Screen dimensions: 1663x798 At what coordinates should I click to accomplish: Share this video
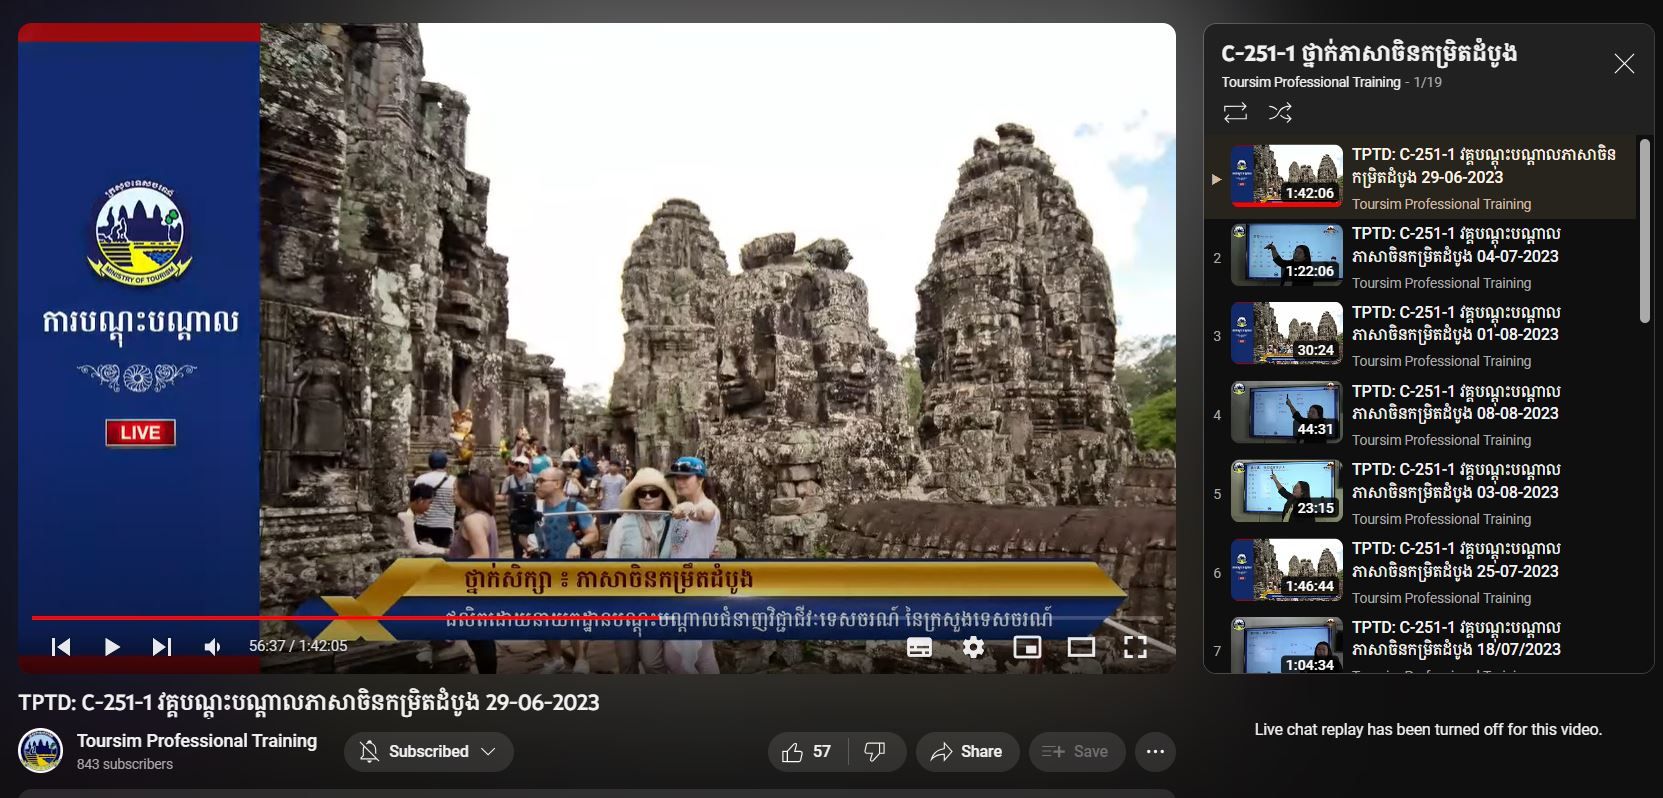[x=967, y=752]
